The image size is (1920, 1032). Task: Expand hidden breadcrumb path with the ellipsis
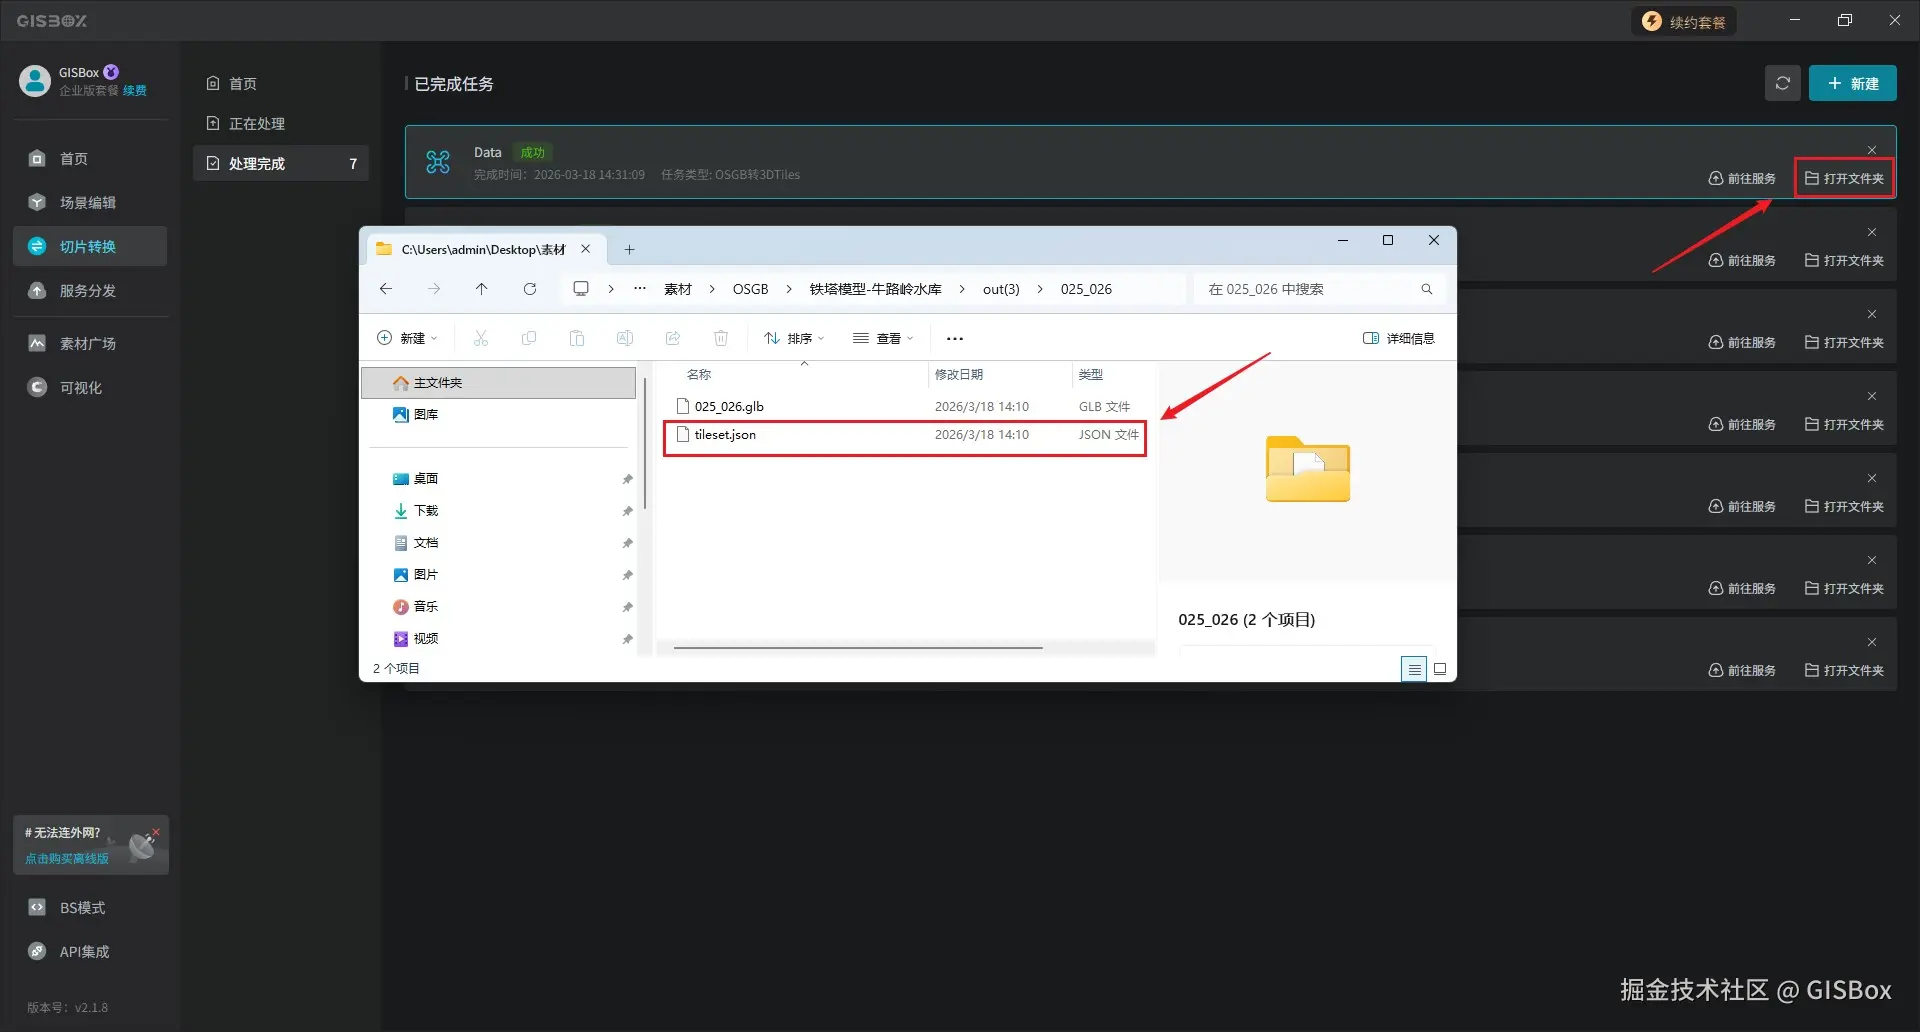click(x=640, y=289)
